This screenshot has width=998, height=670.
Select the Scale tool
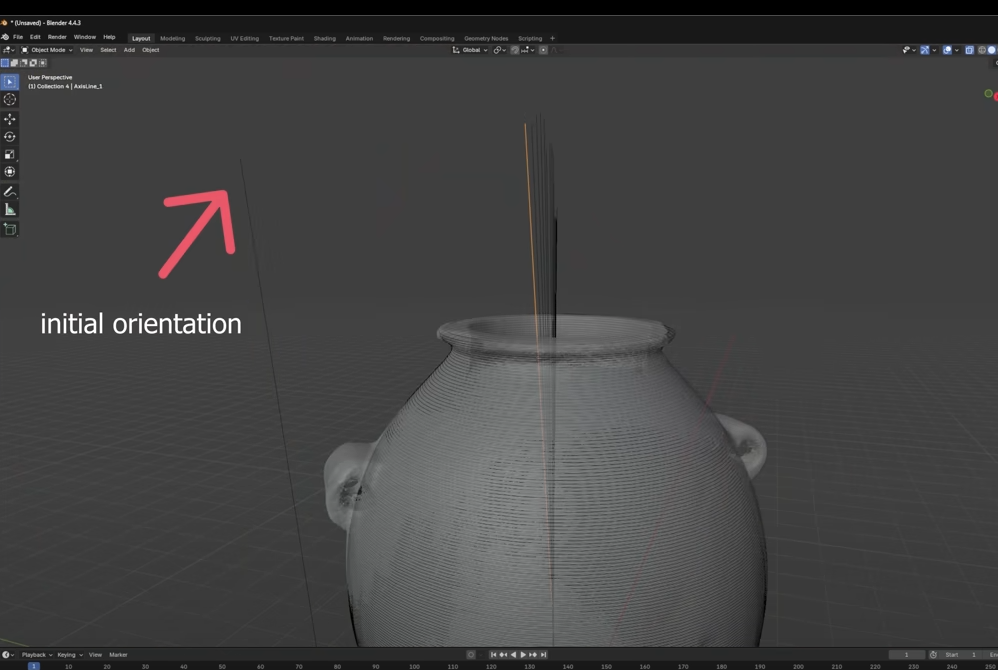[10, 155]
